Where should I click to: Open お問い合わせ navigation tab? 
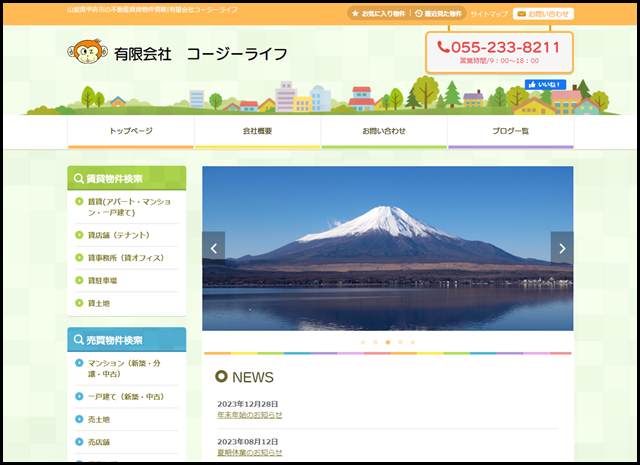click(x=384, y=131)
